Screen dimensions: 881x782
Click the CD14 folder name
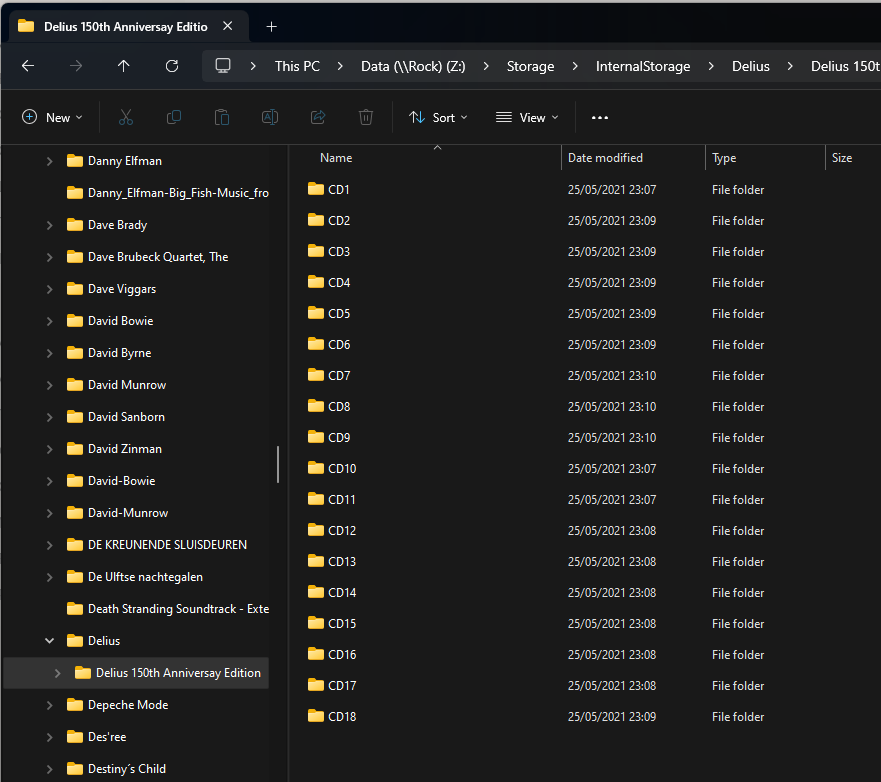[x=342, y=592]
